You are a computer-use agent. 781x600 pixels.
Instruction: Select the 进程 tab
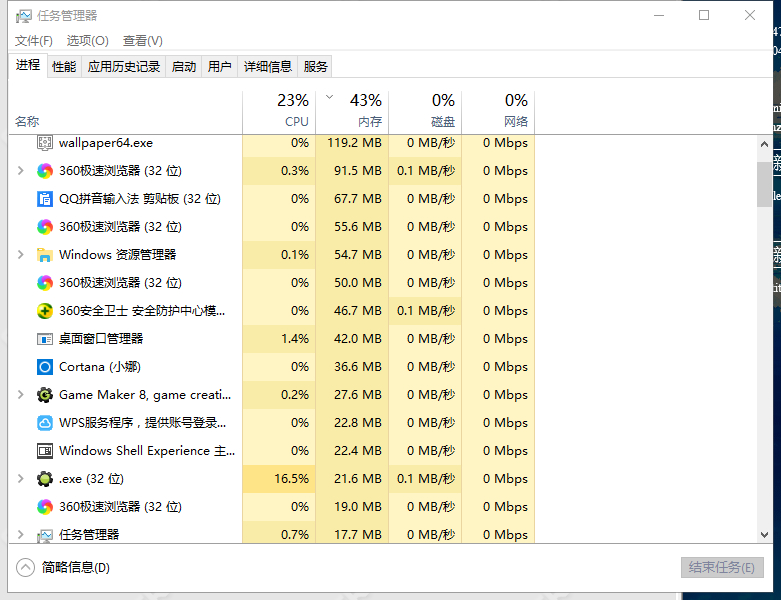pos(28,65)
